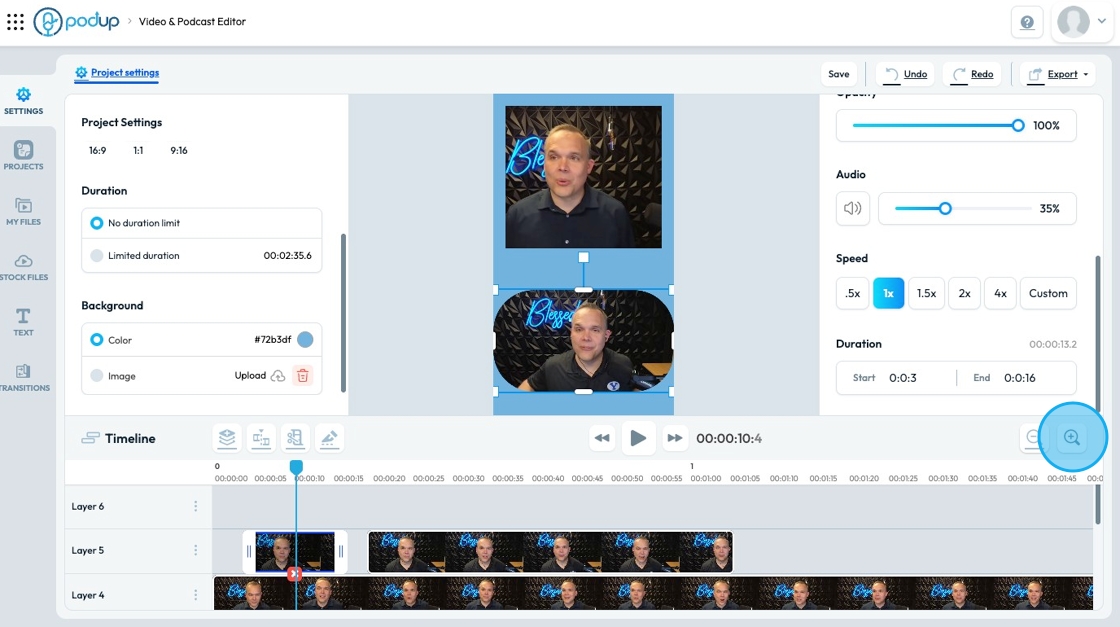
Task: Click the Podup logo
Action: tap(76, 21)
